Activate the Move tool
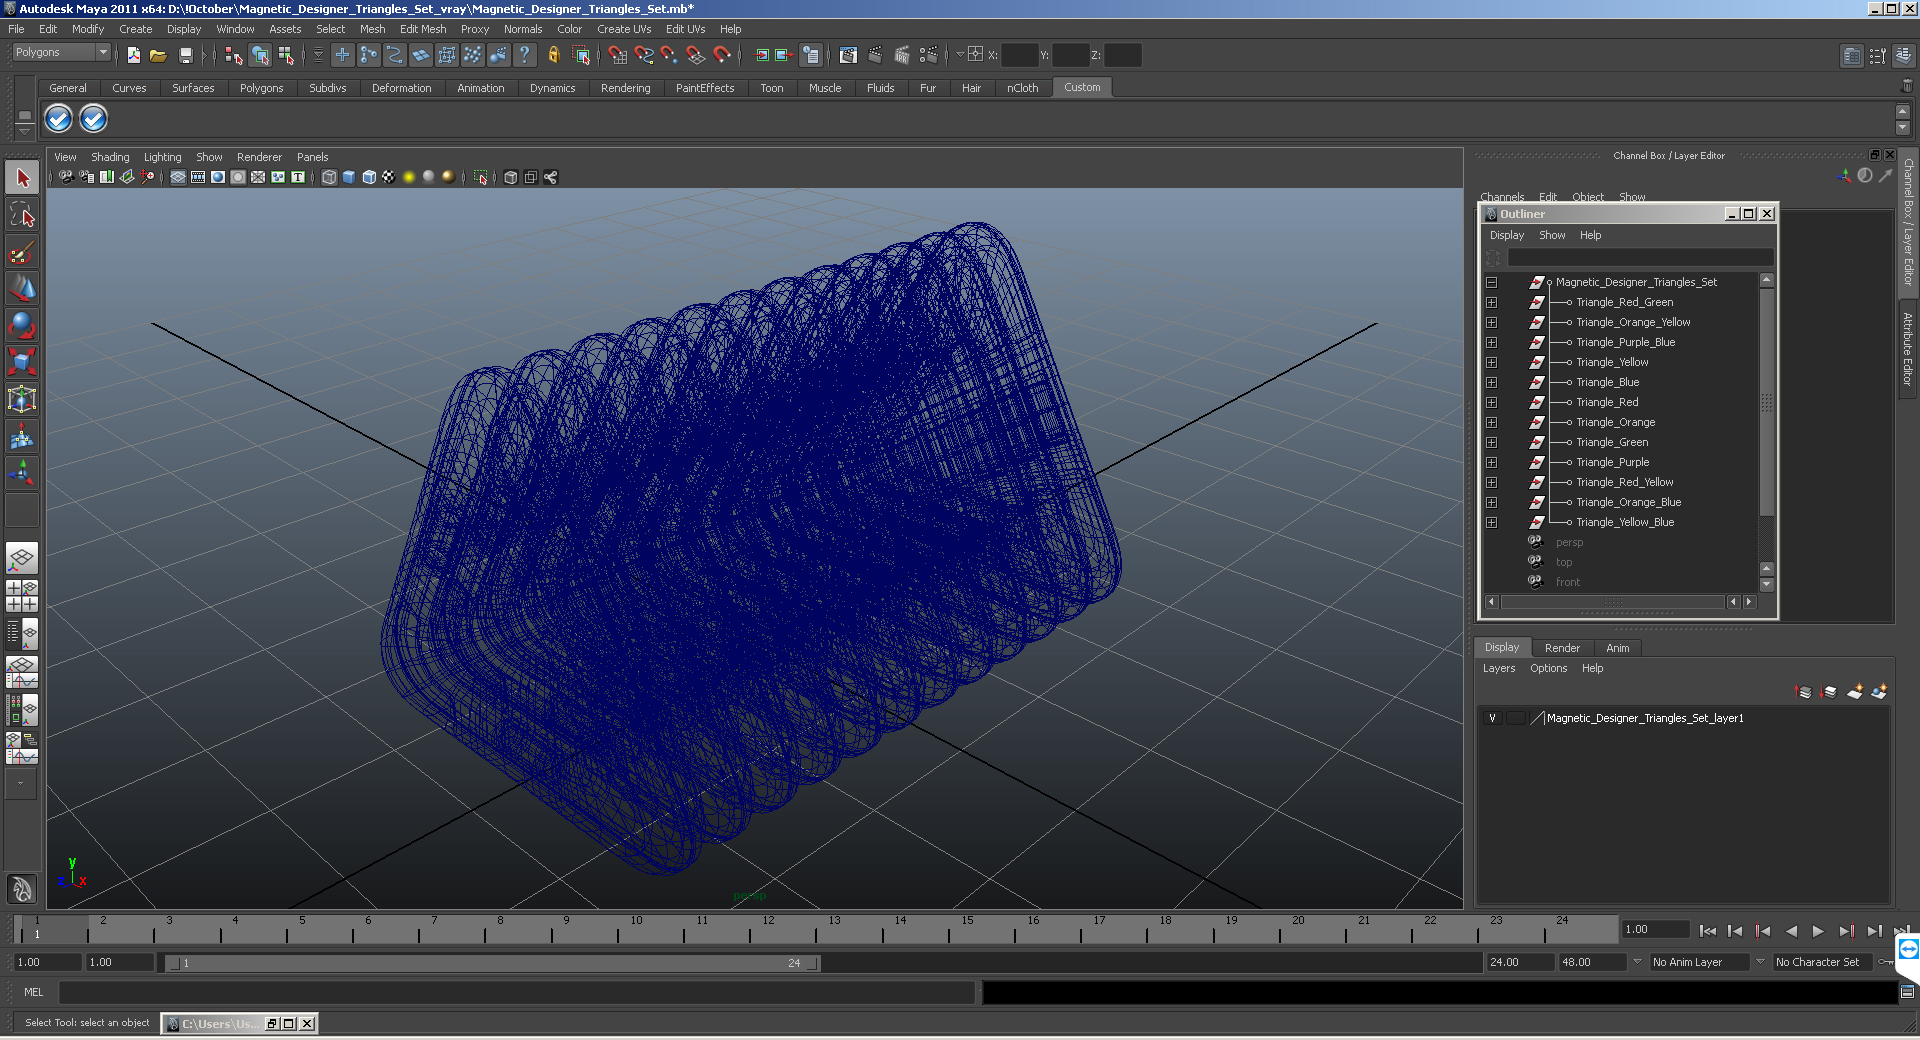The width and height of the screenshot is (1920, 1040). click(x=22, y=288)
